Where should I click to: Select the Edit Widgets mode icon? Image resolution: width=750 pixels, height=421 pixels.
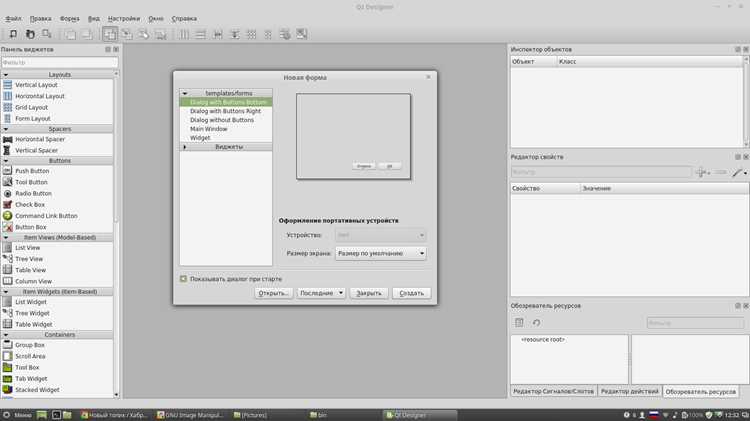[x=110, y=34]
